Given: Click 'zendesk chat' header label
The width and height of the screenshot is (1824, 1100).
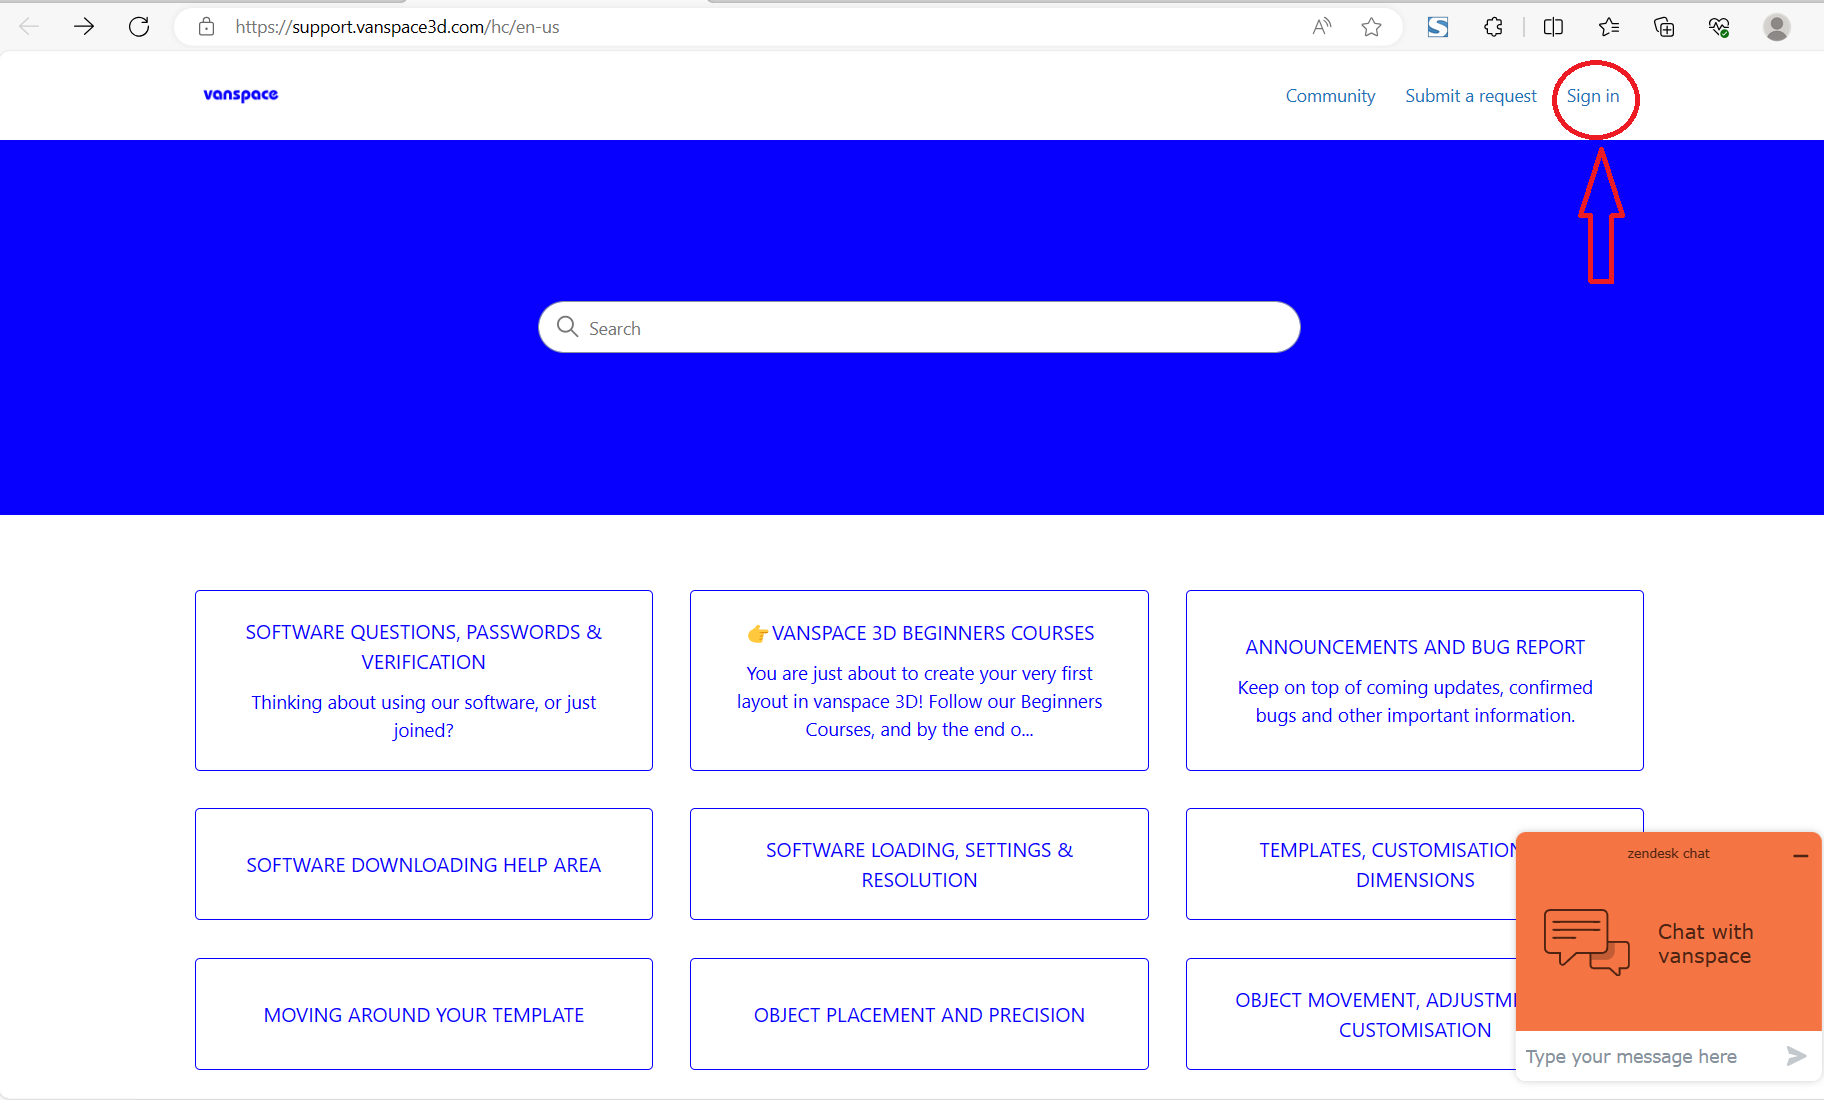Looking at the screenshot, I should click(x=1668, y=853).
